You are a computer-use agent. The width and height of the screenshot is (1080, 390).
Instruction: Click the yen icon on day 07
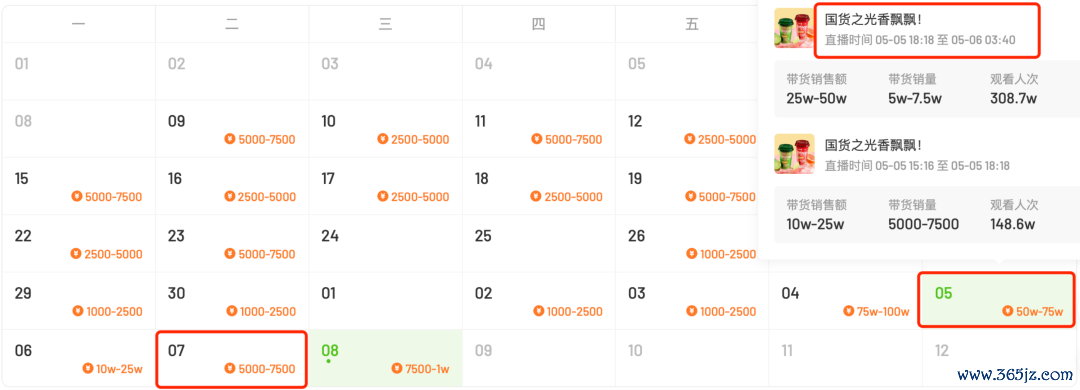coord(229,369)
